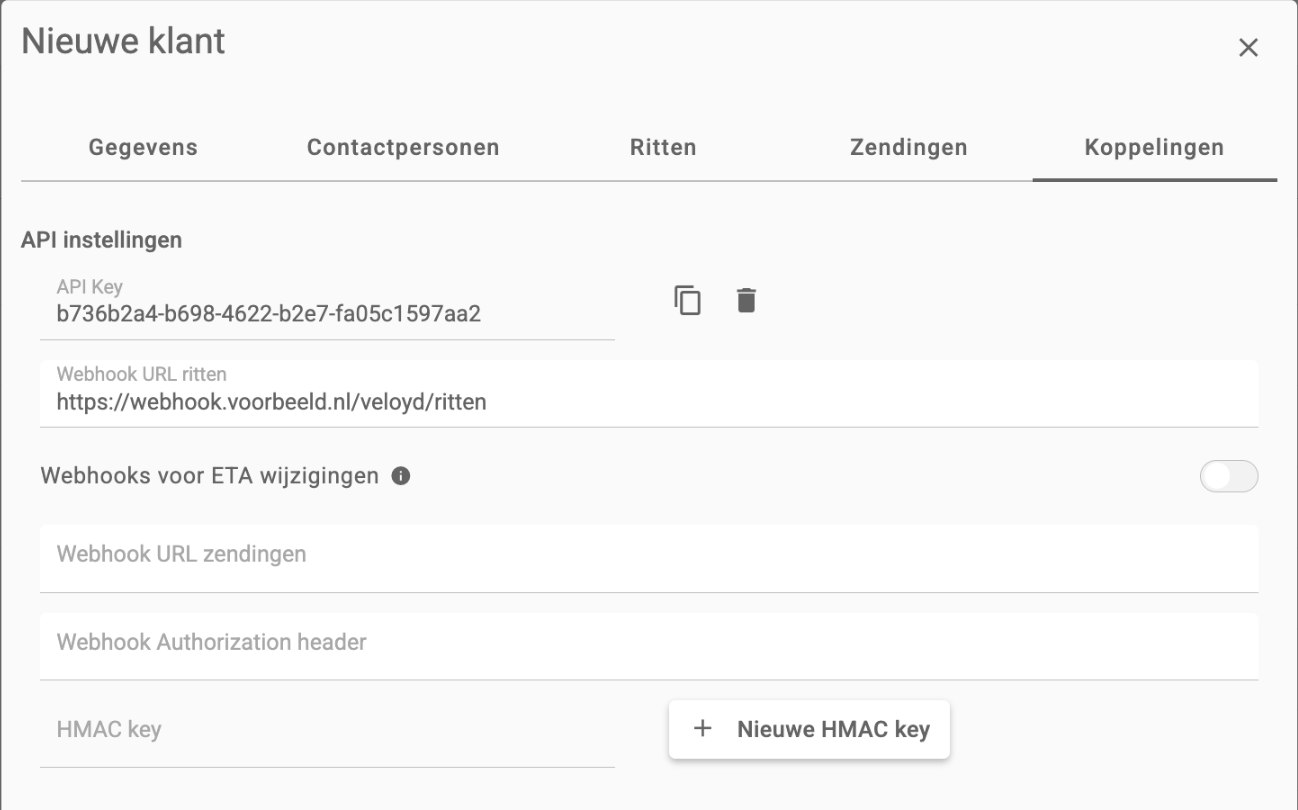Click the Webhook Authorization header field

click(x=649, y=647)
